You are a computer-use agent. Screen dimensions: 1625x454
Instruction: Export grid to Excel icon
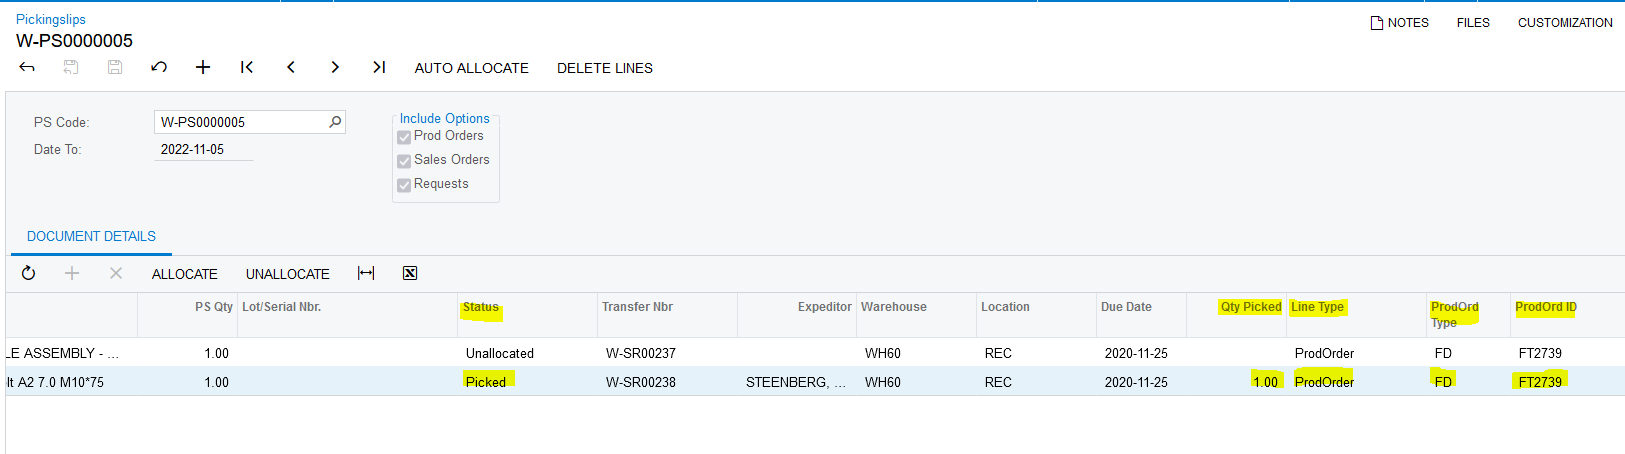(410, 273)
